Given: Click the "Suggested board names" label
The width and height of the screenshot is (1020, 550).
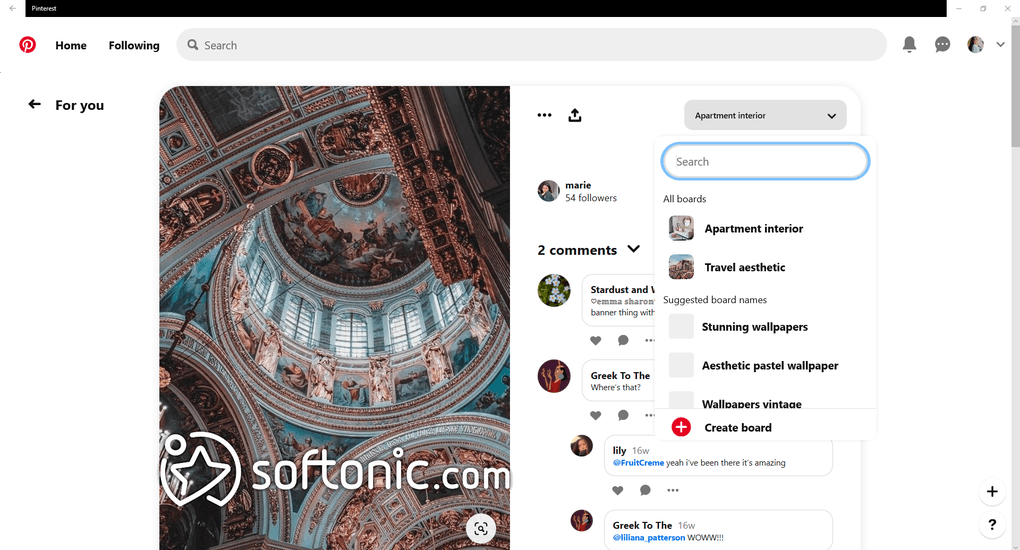Looking at the screenshot, I should [x=715, y=300].
